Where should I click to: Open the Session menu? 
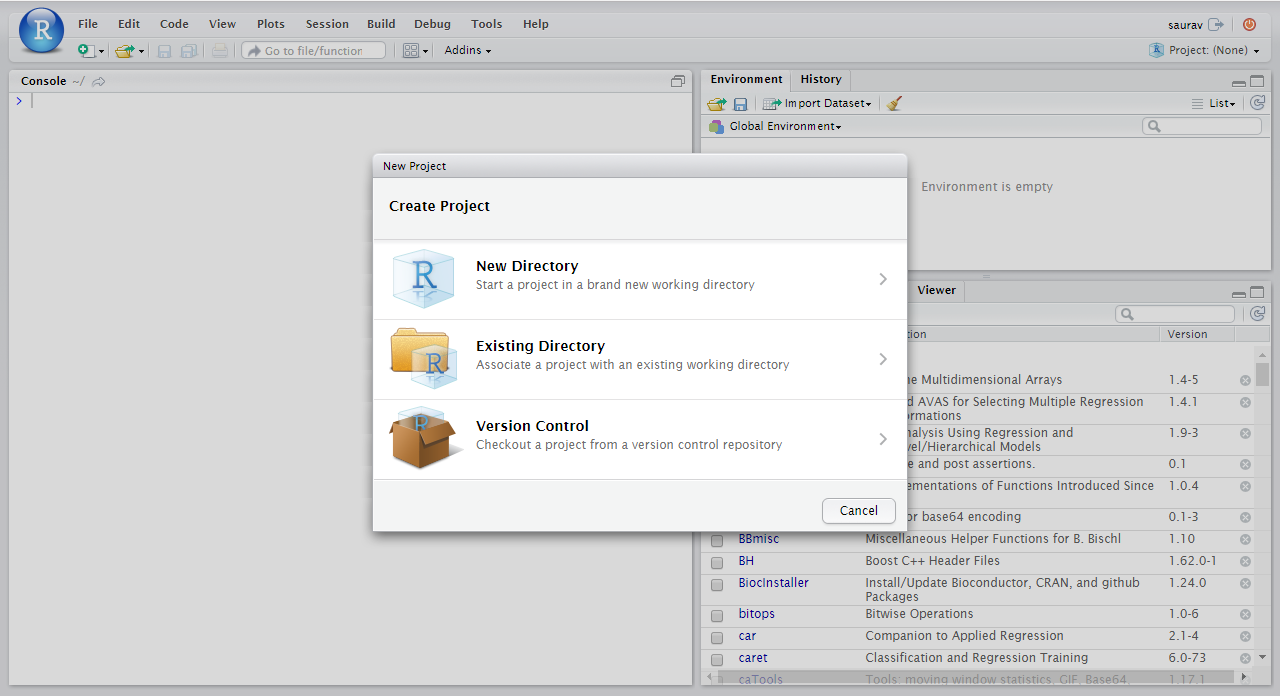327,24
